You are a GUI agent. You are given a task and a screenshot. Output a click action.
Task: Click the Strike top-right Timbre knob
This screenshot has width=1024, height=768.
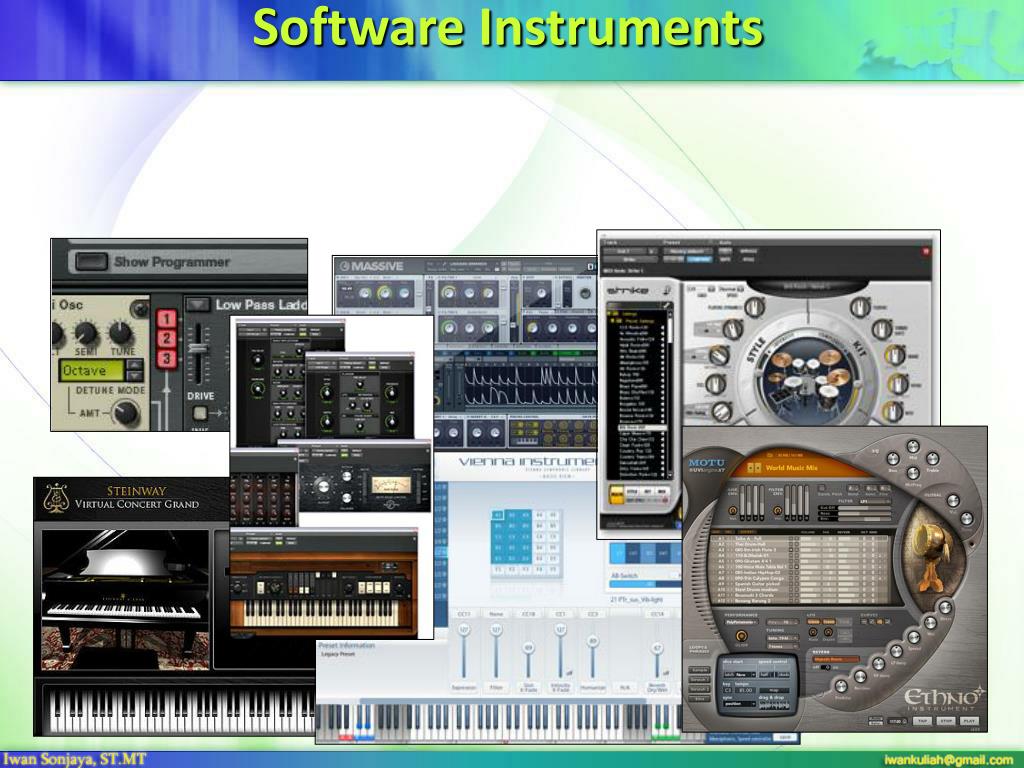[861, 306]
